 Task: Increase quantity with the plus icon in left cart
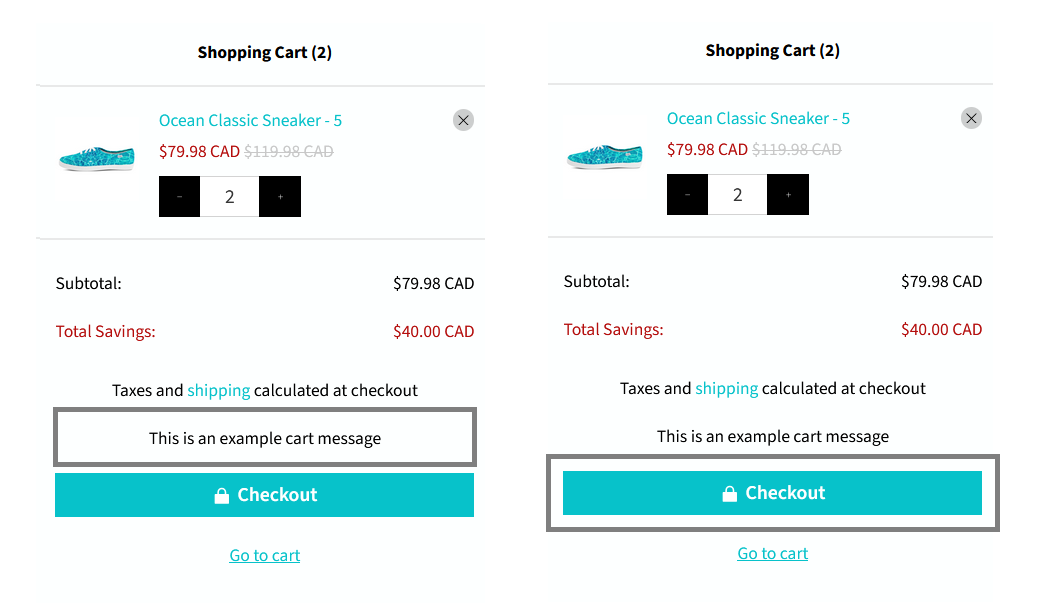tap(280, 196)
